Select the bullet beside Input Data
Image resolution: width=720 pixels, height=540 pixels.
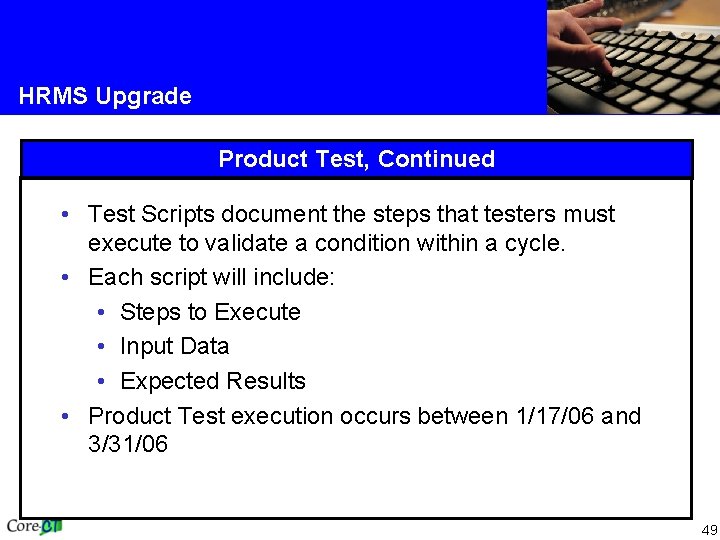(x=104, y=347)
